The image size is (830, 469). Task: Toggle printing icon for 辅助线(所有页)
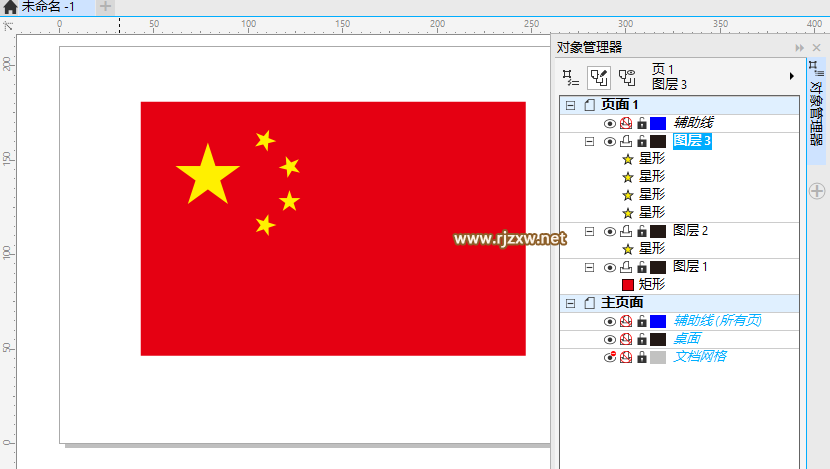[x=626, y=321]
